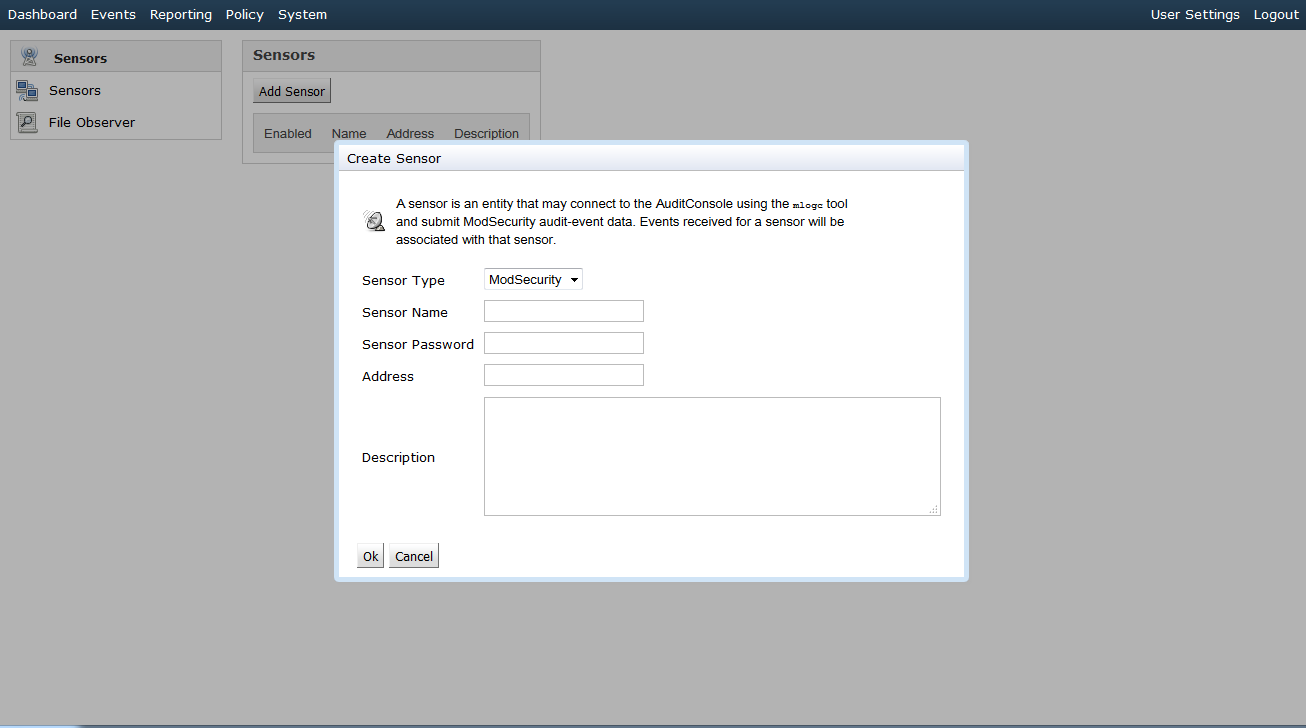Viewport: 1306px width, 728px height.
Task: Open the Policy menu
Action: [245, 15]
